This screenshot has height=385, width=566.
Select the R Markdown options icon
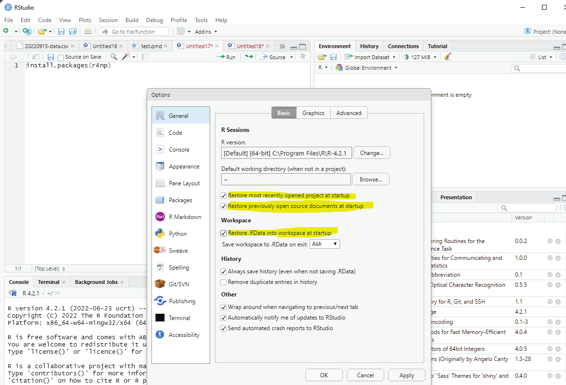click(160, 216)
